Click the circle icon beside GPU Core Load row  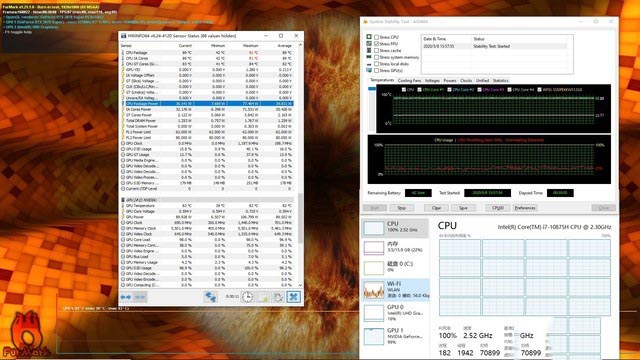[123, 240]
